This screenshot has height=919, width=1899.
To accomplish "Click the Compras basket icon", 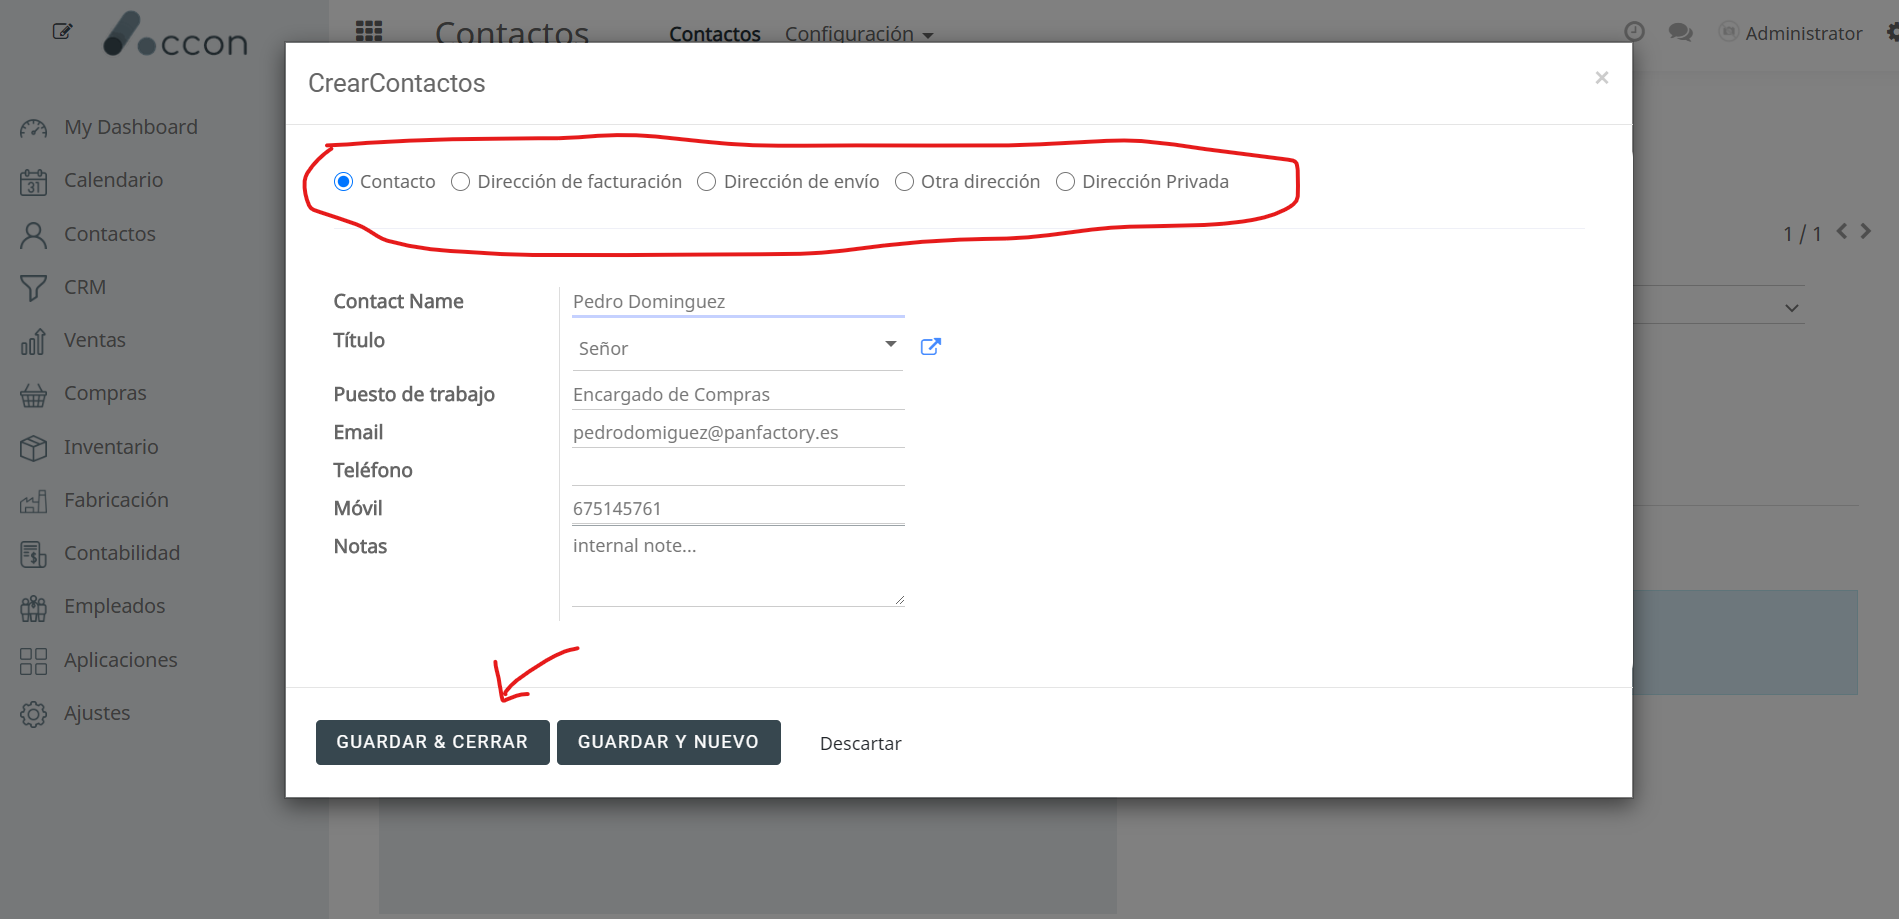I will pyautogui.click(x=33, y=394).
